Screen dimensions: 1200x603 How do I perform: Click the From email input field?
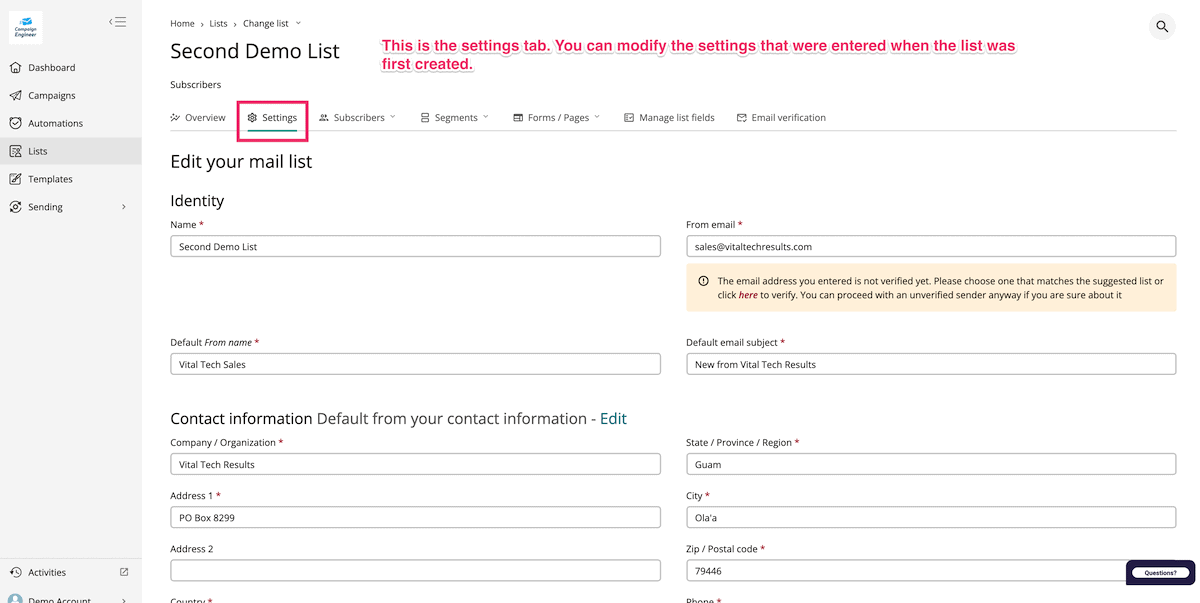tap(930, 246)
